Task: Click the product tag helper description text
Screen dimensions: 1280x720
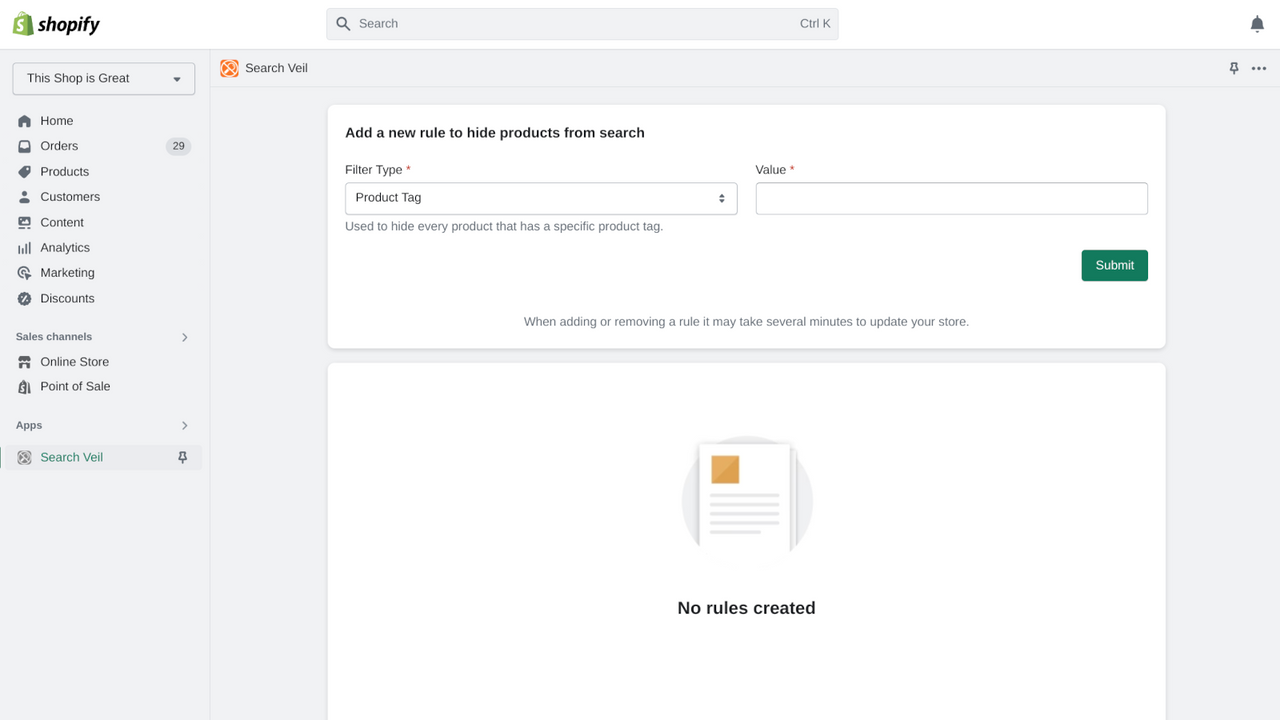Action: 504,227
